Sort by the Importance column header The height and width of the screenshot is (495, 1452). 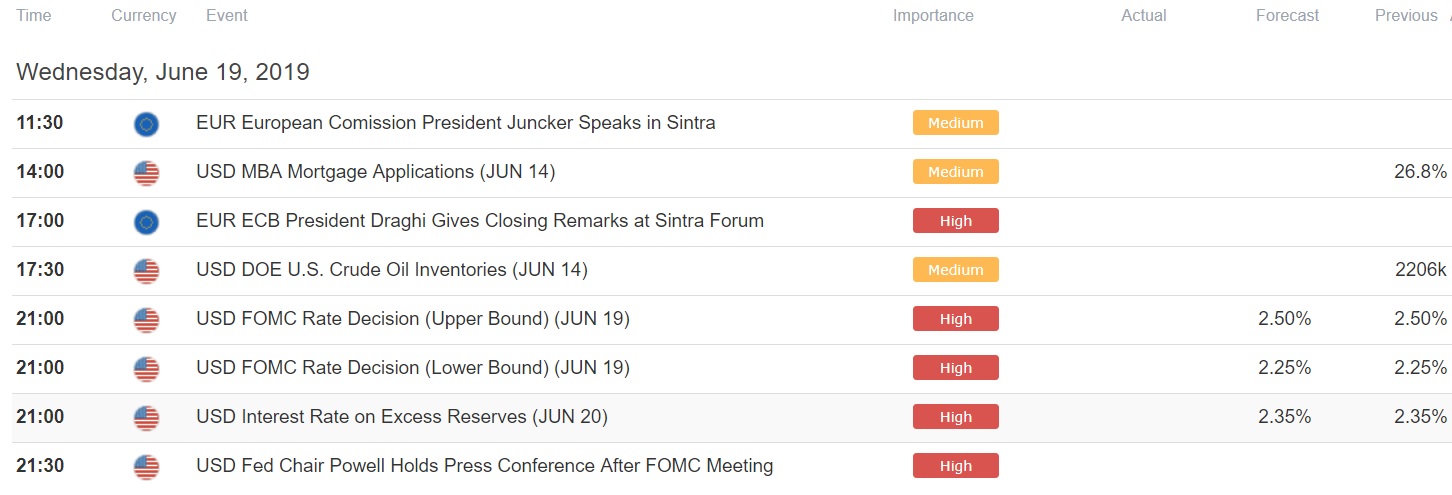click(x=933, y=16)
